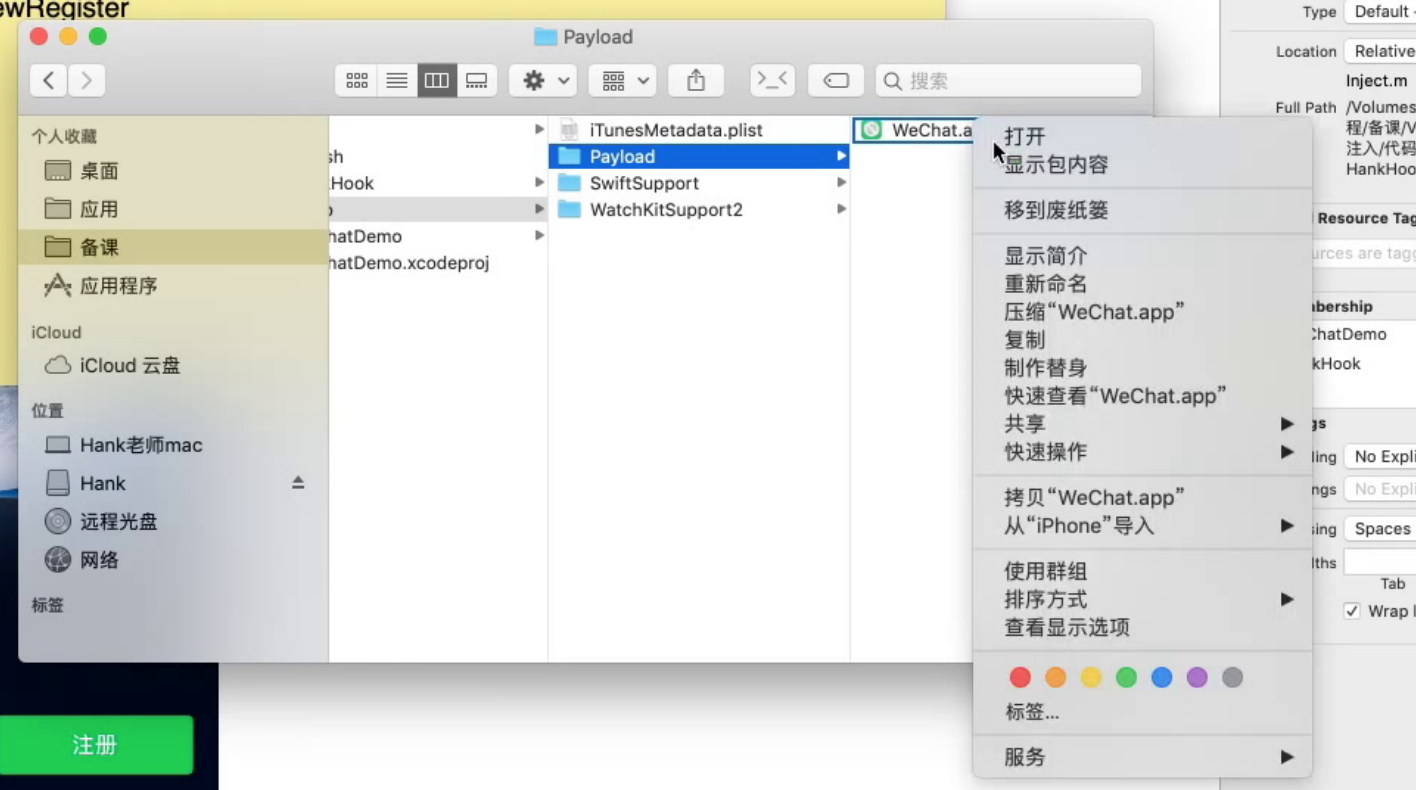Switch Finder to gallery view
Image resolution: width=1416 pixels, height=790 pixels.
(477, 81)
